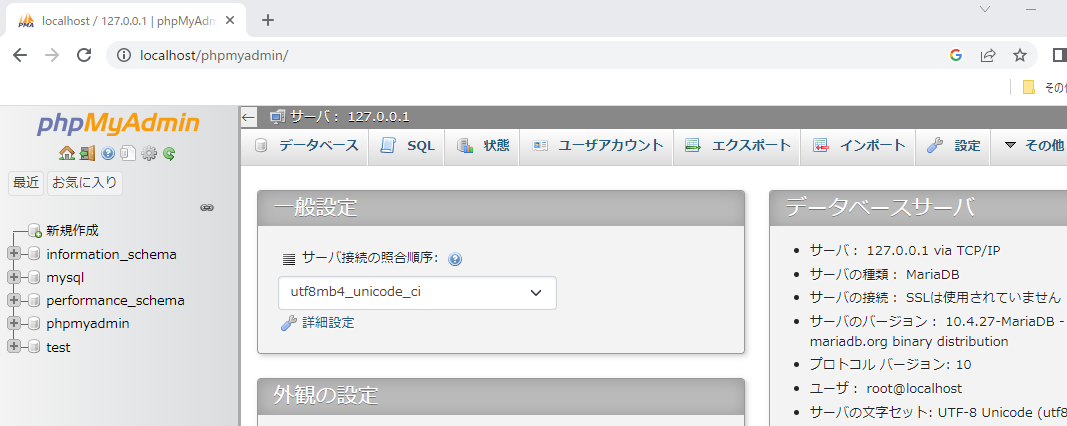Screen dimensions: 1067x426
Task: Click help icon beside サーバ接続の照合順序
Action: click(x=455, y=259)
